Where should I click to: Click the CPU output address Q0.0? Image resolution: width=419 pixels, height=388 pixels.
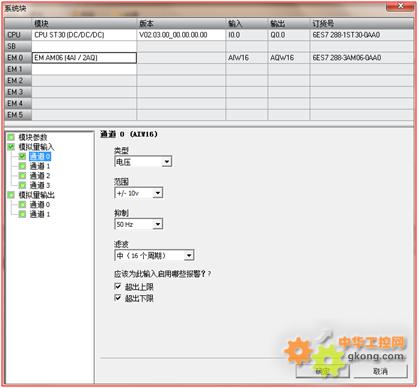tap(289, 35)
